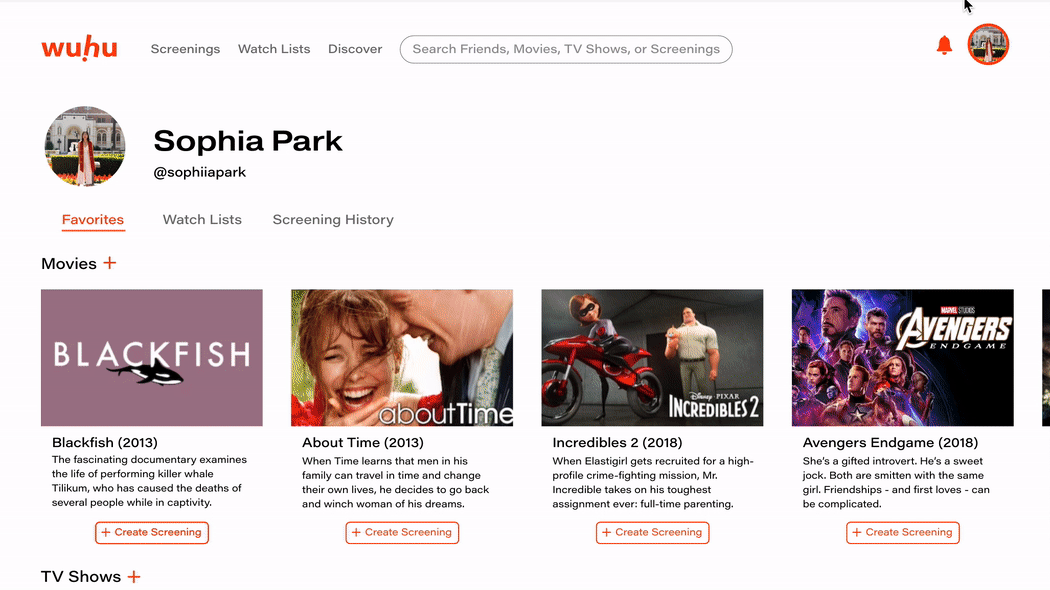Switch to the Screening History tab
The width and height of the screenshot is (1050, 590).
pos(333,220)
